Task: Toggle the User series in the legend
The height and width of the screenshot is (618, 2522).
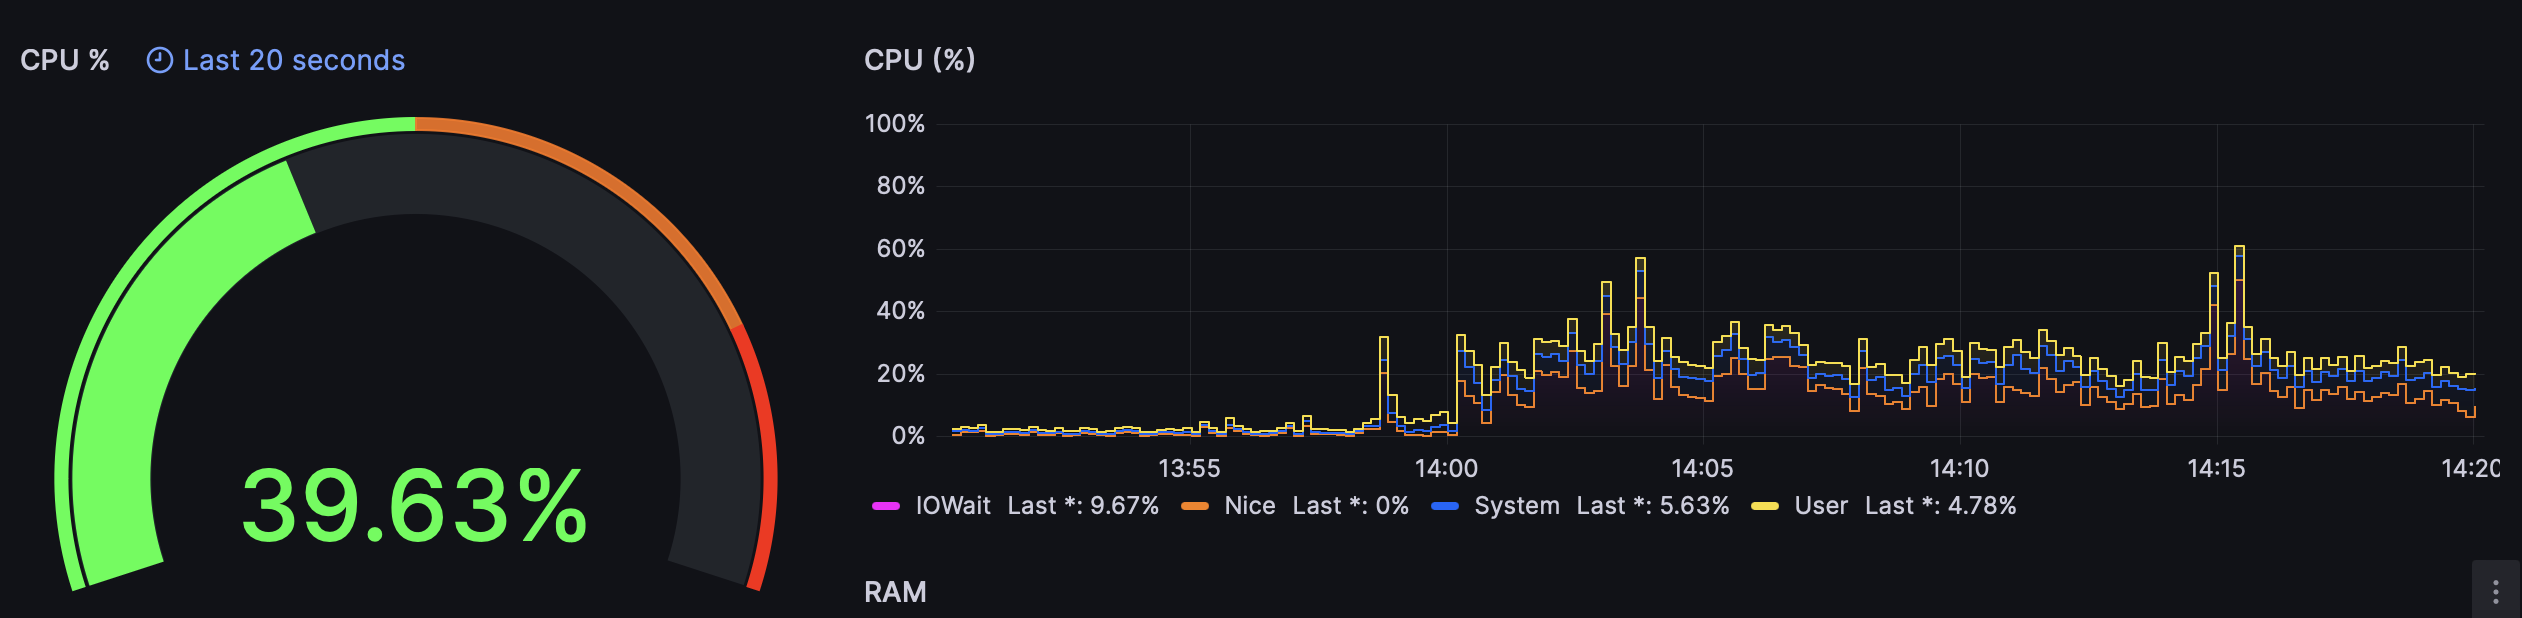Action: 1821,506
